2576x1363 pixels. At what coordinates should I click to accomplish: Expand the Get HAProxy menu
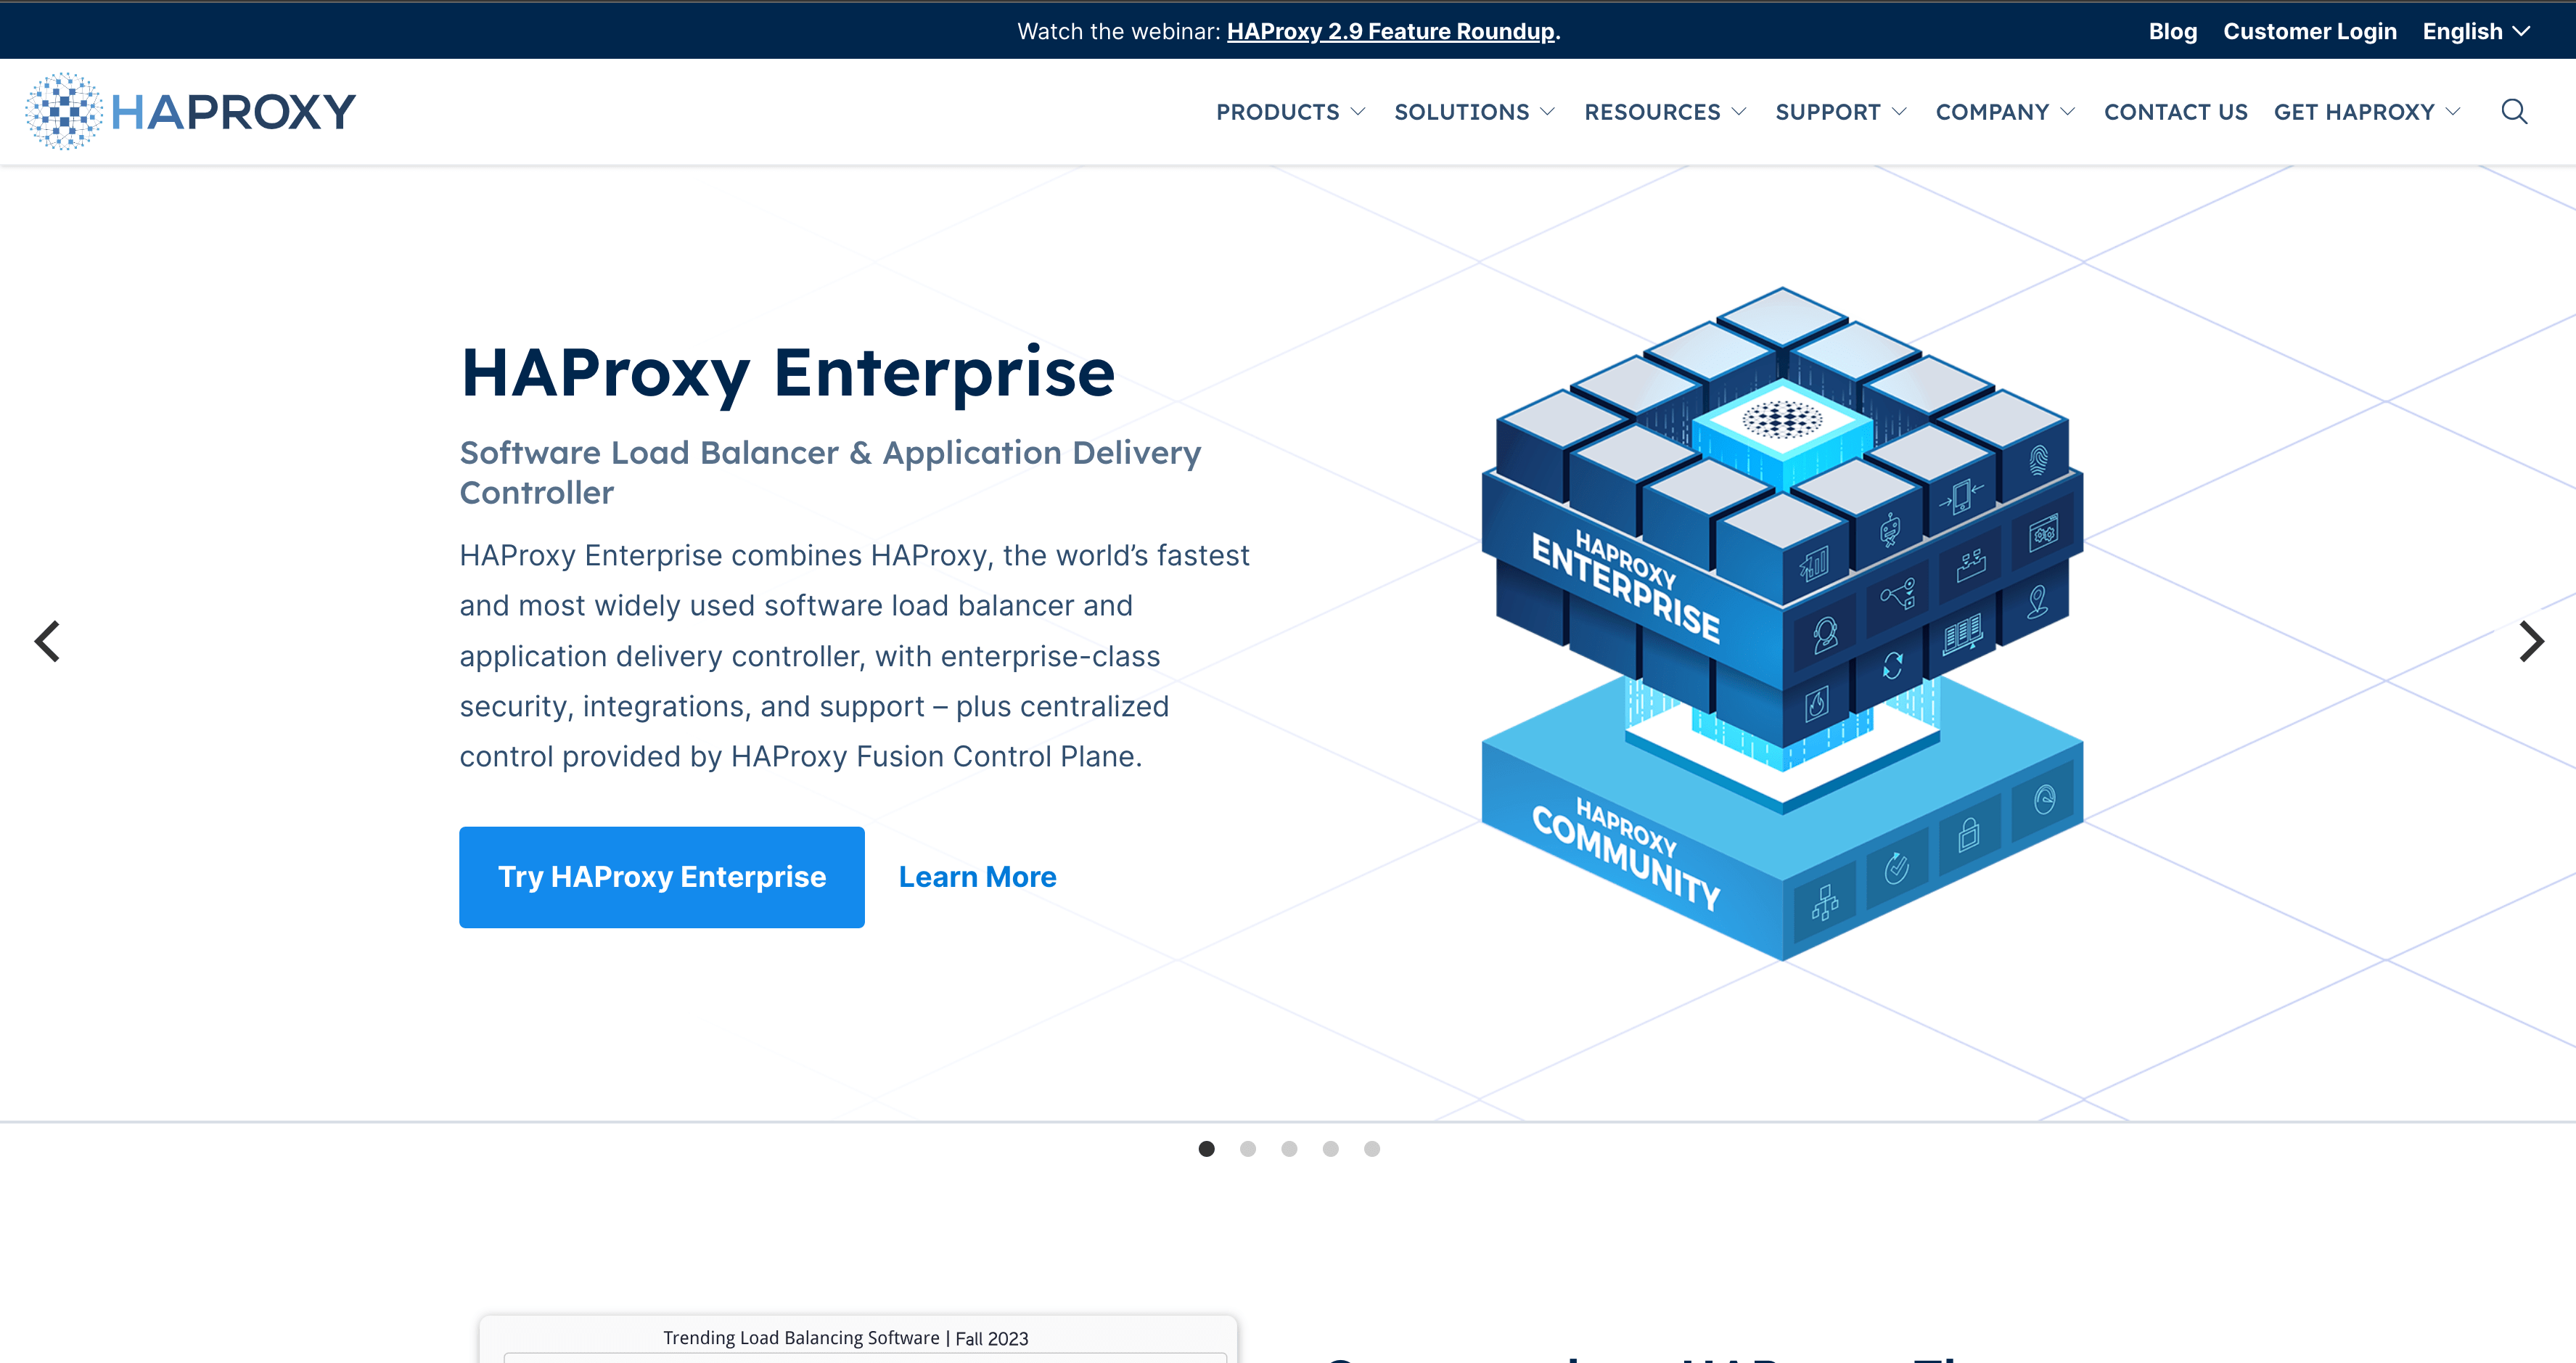(x=2367, y=112)
